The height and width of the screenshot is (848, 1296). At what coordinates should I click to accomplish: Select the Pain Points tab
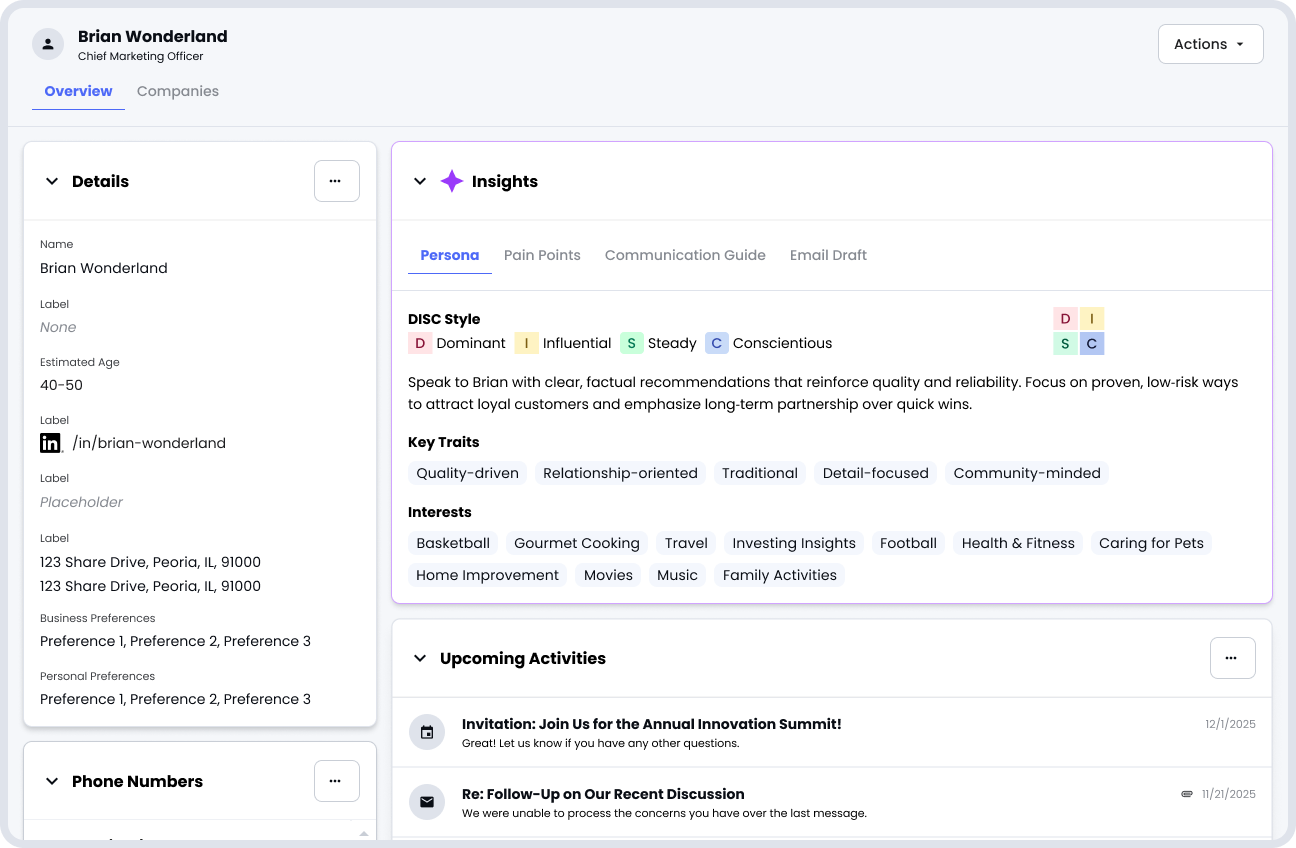(x=542, y=255)
